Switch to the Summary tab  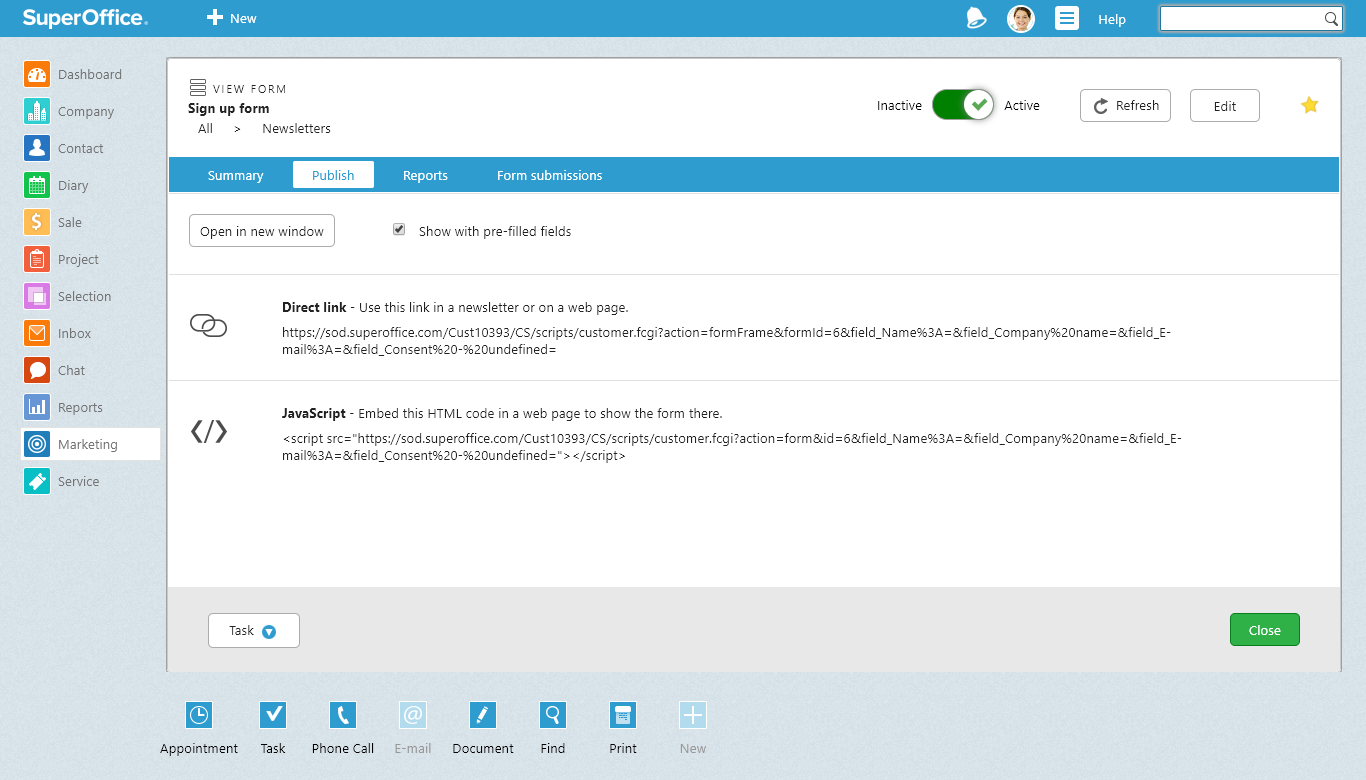click(x=235, y=175)
